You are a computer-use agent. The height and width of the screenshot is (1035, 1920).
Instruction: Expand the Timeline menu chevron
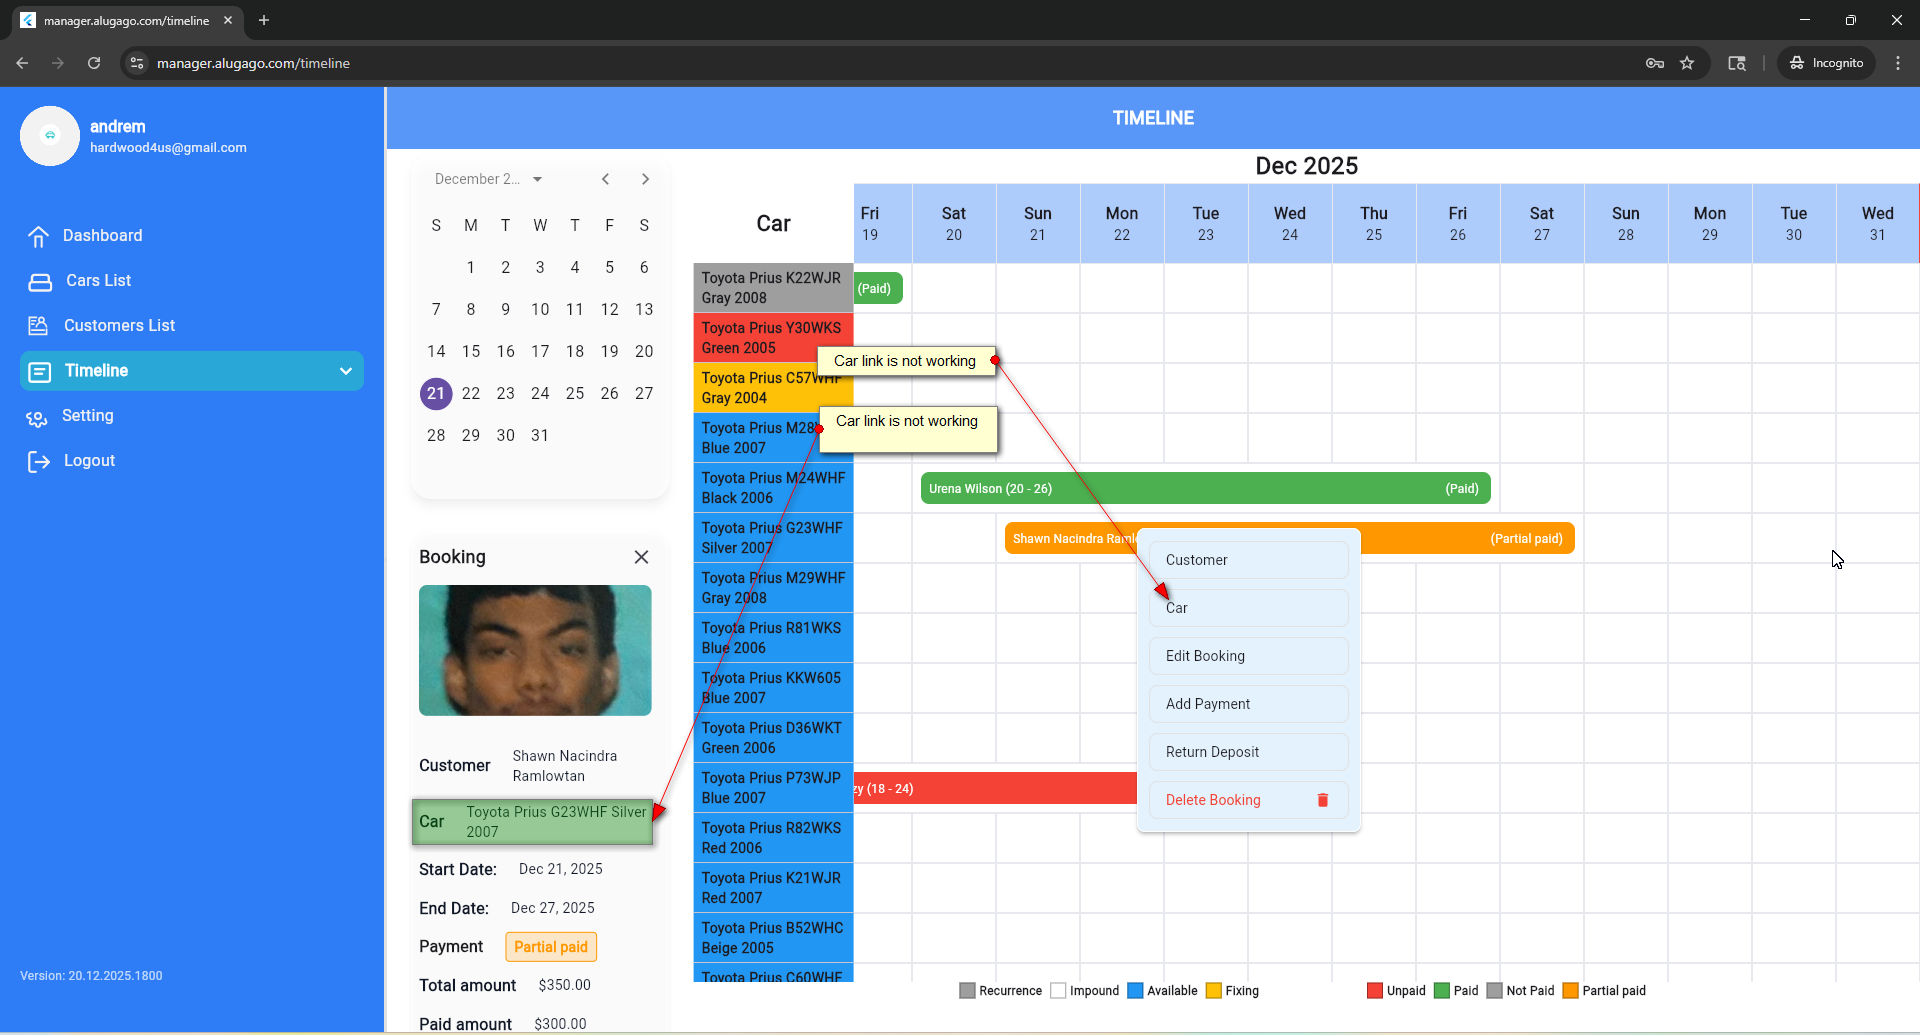pyautogui.click(x=346, y=371)
